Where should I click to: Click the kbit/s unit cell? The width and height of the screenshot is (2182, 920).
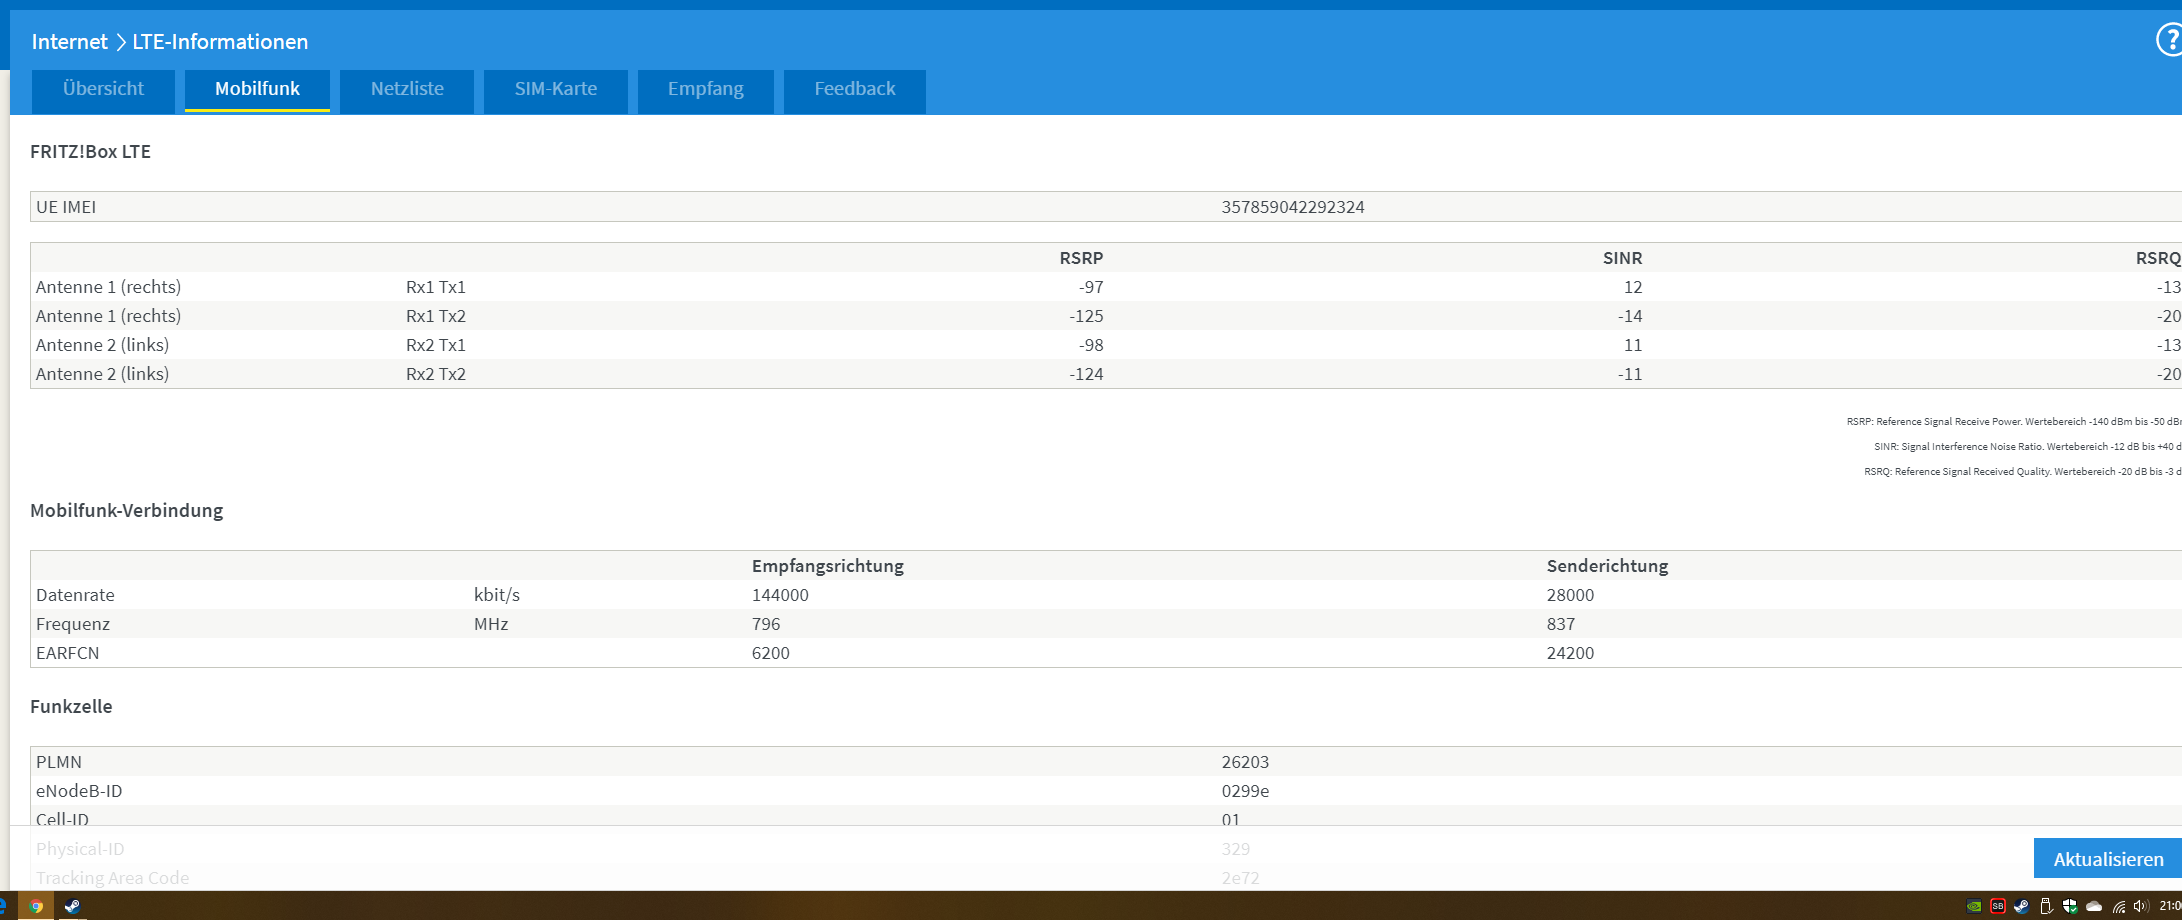(497, 595)
